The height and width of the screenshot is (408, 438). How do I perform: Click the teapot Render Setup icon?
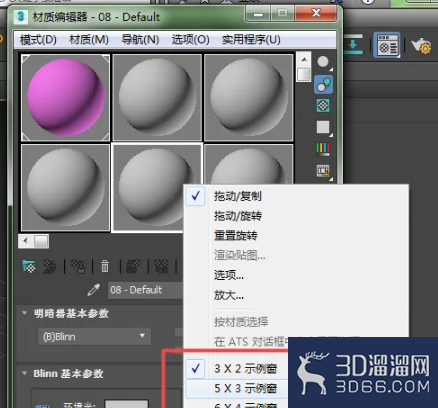click(x=421, y=45)
